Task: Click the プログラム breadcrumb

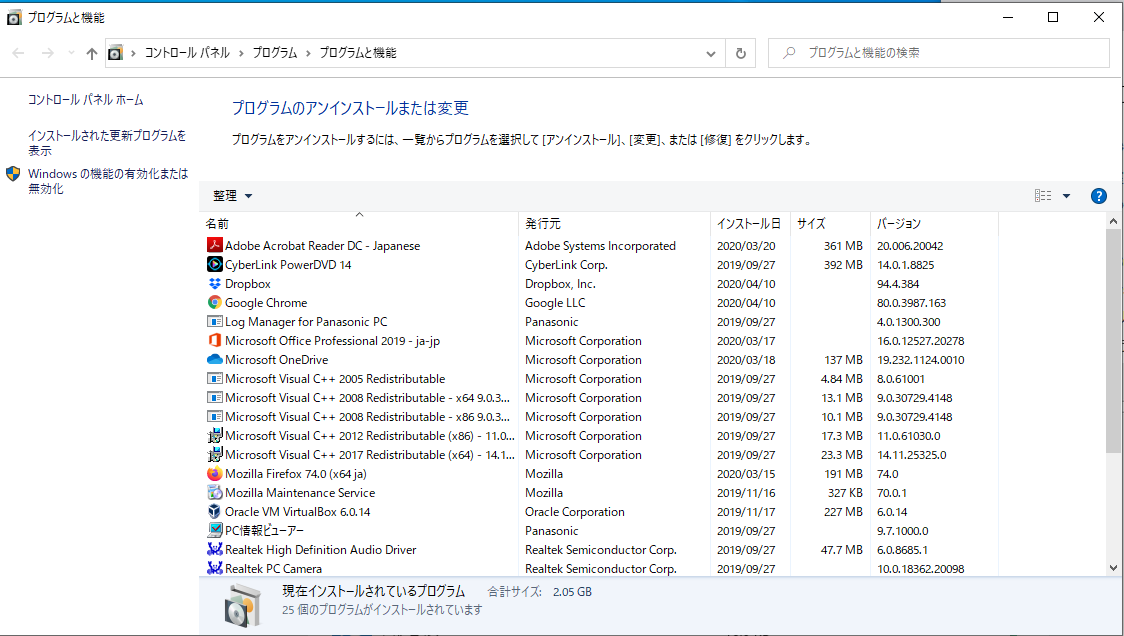Action: point(275,53)
